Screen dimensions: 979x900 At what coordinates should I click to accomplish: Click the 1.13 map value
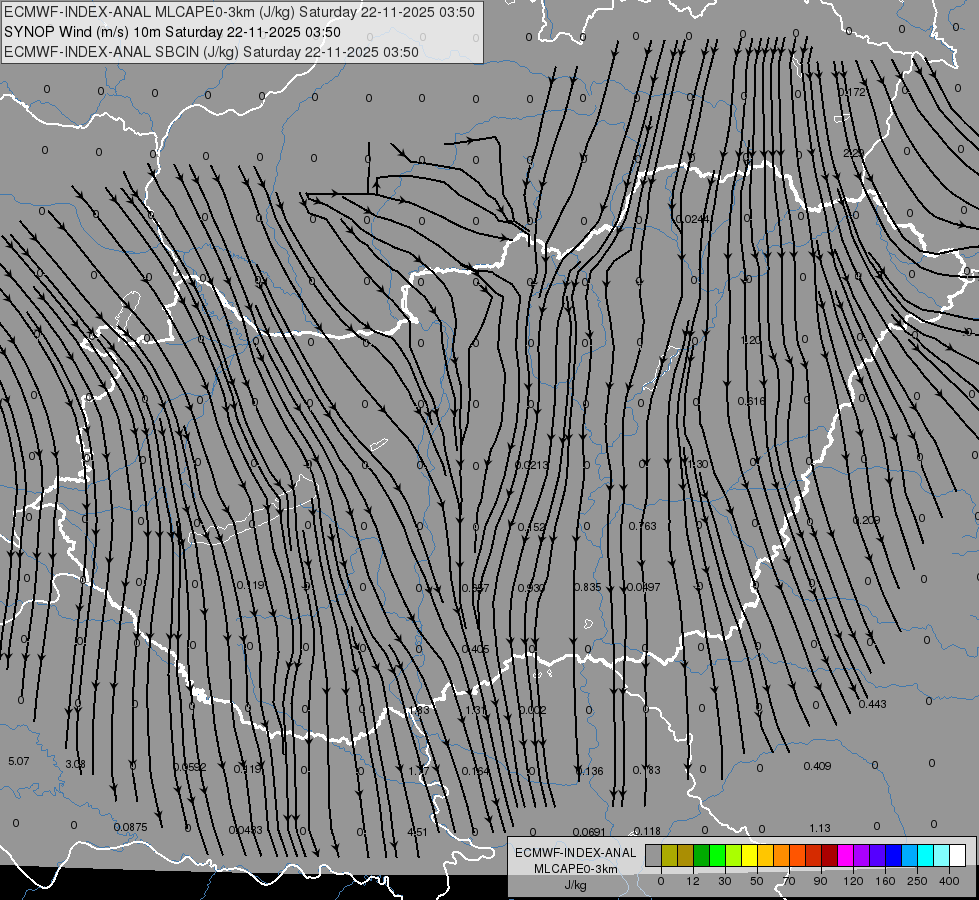[820, 828]
